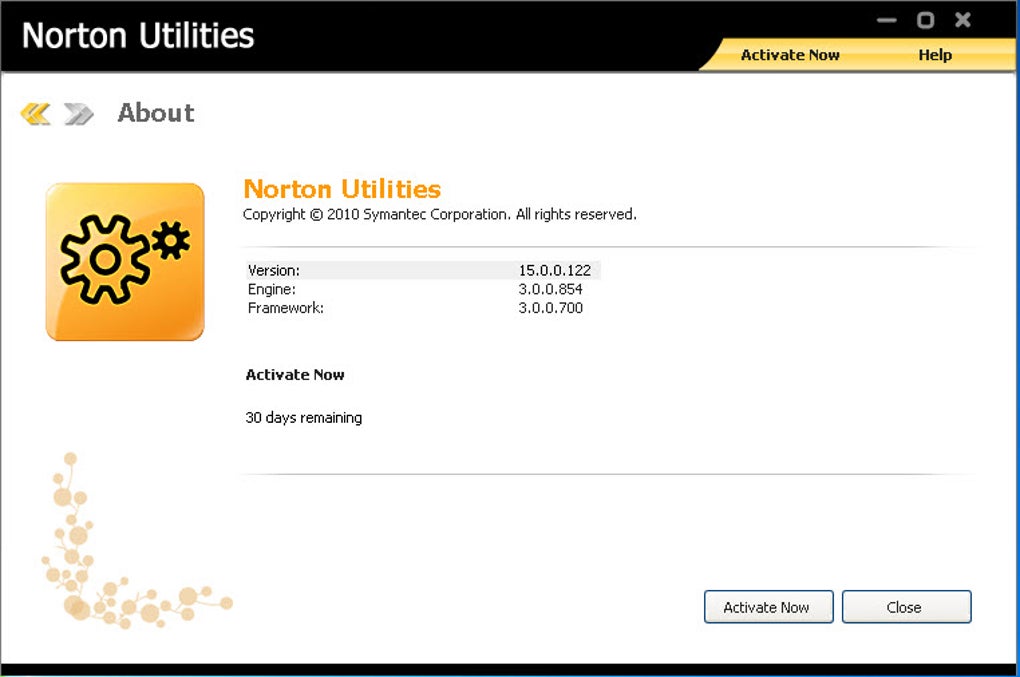Click the orange Norton Utilities heading

click(x=342, y=189)
